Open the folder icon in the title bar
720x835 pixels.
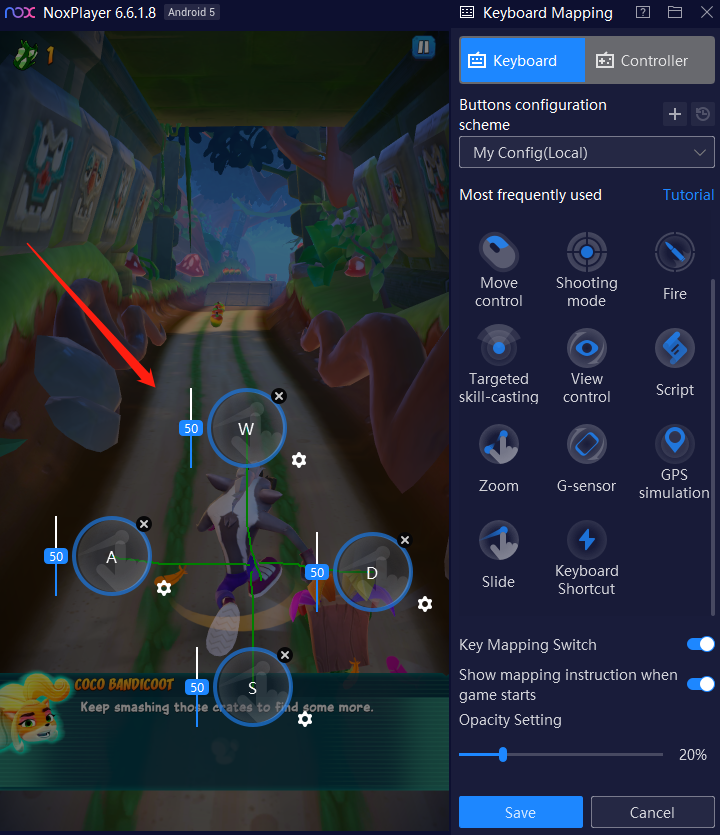(x=675, y=12)
